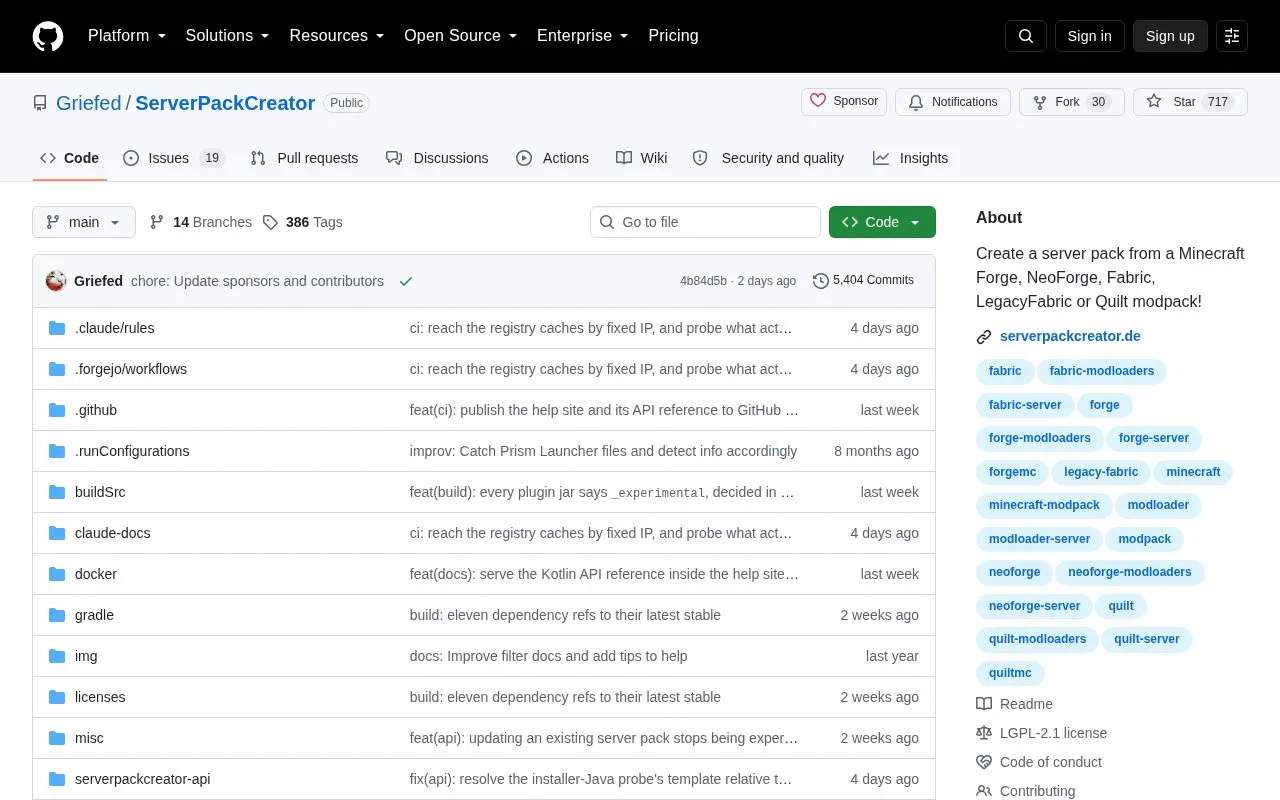
Task: Click the docker folder icon
Action: click(x=57, y=574)
